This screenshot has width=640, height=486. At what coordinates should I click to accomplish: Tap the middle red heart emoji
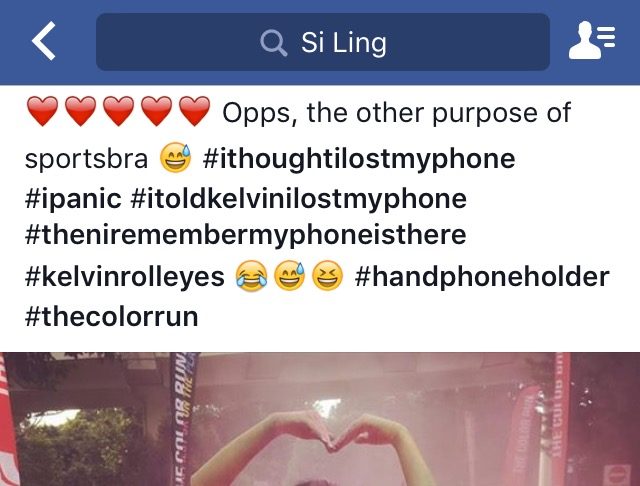[x=119, y=111]
